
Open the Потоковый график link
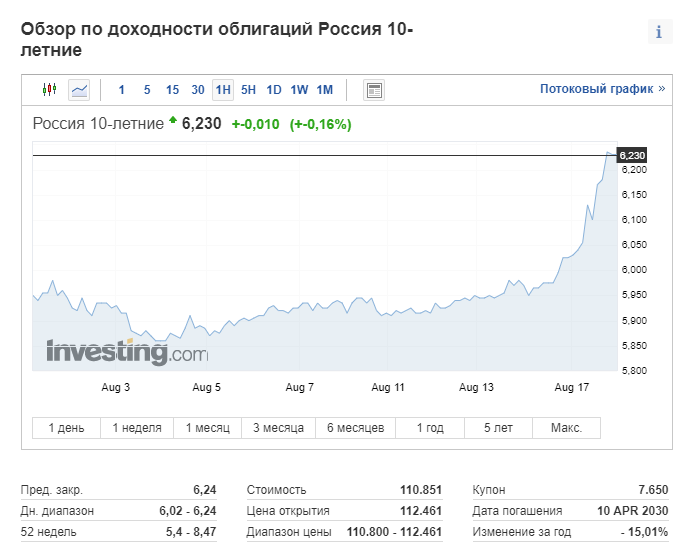(x=602, y=89)
